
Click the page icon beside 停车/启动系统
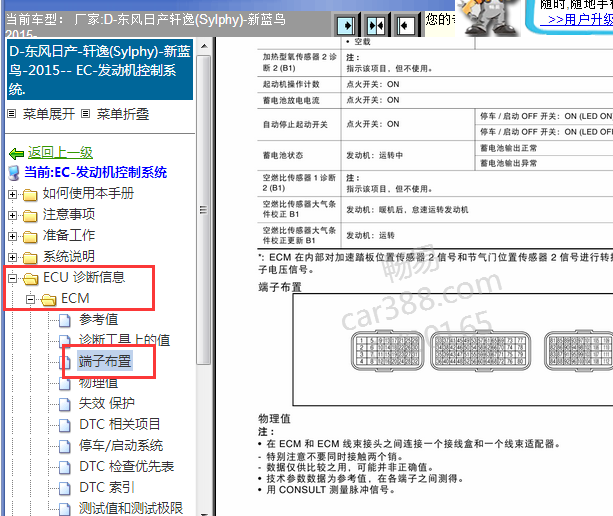(x=65, y=446)
